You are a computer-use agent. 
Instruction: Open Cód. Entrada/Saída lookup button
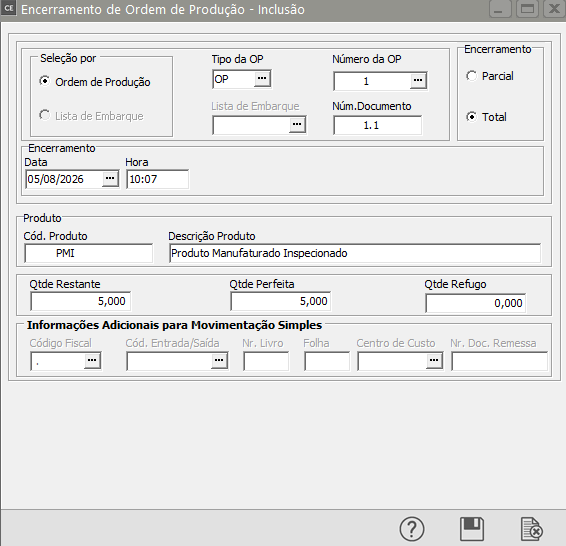(x=219, y=361)
